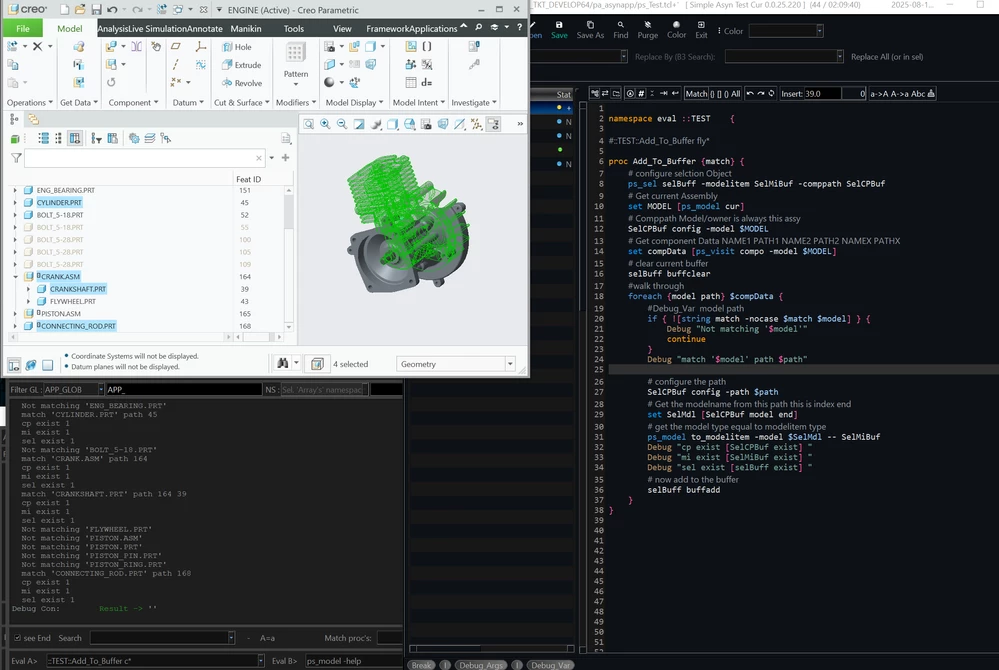This screenshot has width=999, height=670.
Task: Click the Zoom Out icon above the 3D view
Action: pyautogui.click(x=342, y=124)
